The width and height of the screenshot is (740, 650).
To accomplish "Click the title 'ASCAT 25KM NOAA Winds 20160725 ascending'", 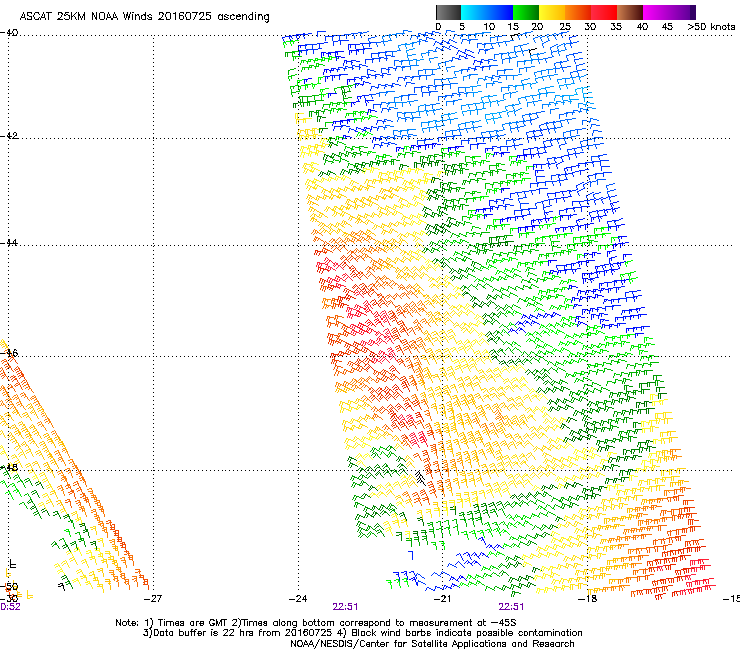I will coord(144,17).
